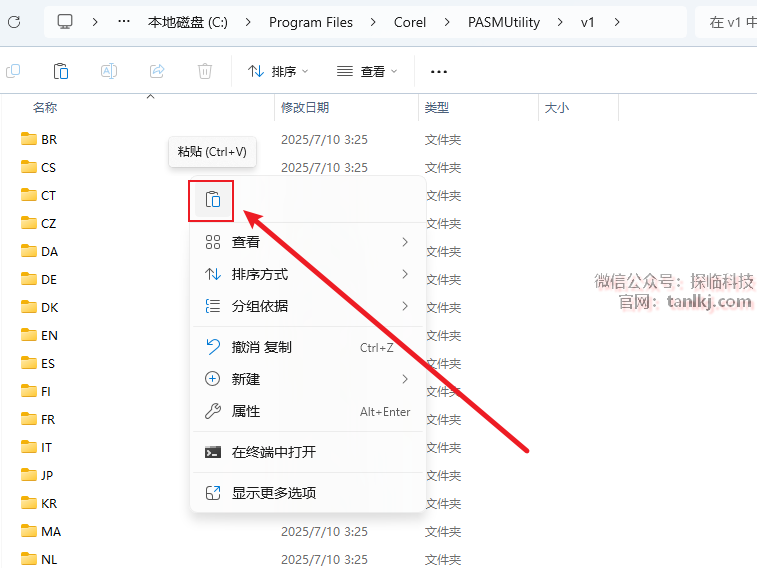Click the search box 在 v1 中
The height and width of the screenshot is (574, 757).
pyautogui.click(x=726, y=22)
